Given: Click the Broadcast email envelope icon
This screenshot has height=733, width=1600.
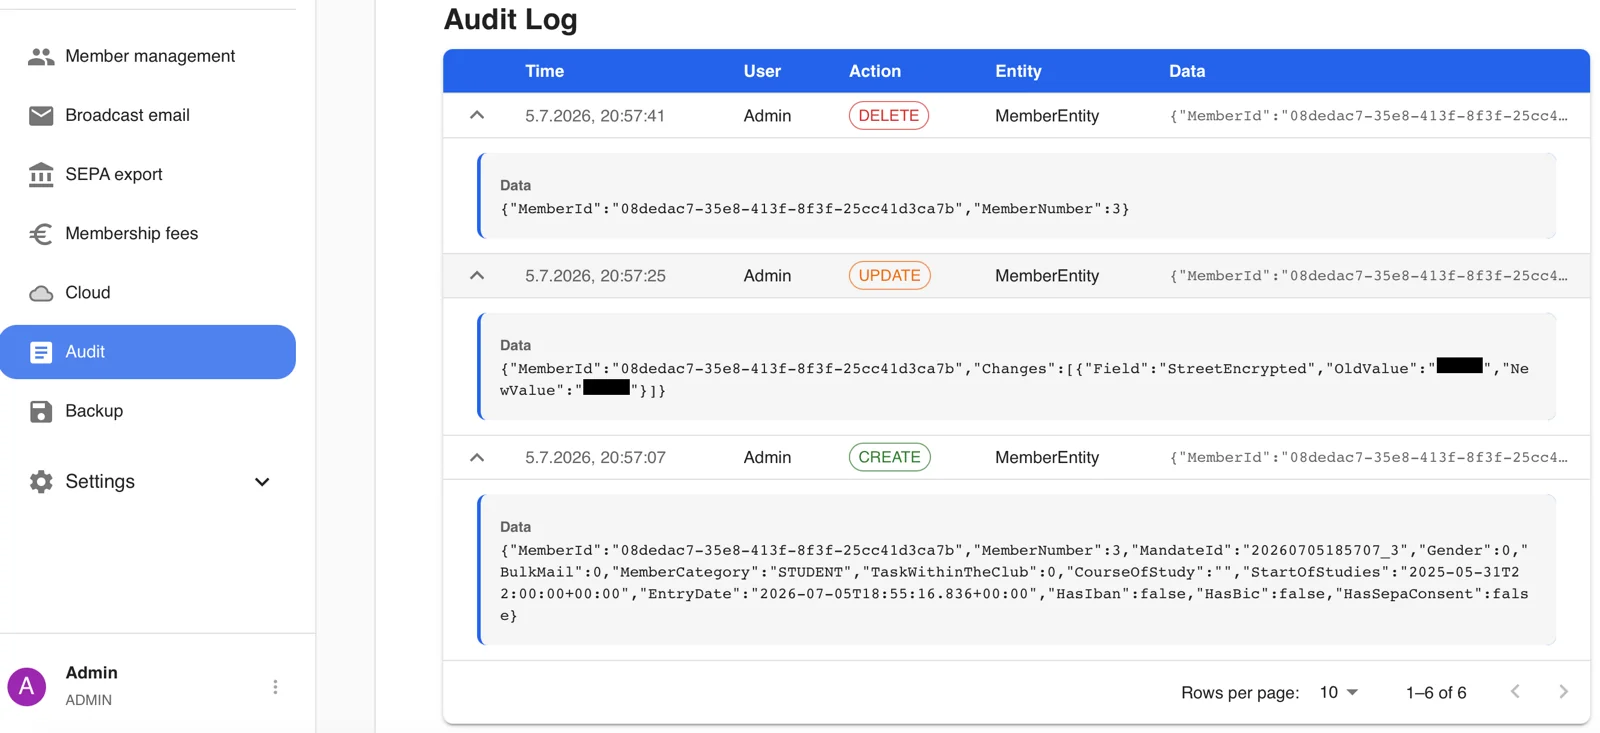Looking at the screenshot, I should (41, 116).
